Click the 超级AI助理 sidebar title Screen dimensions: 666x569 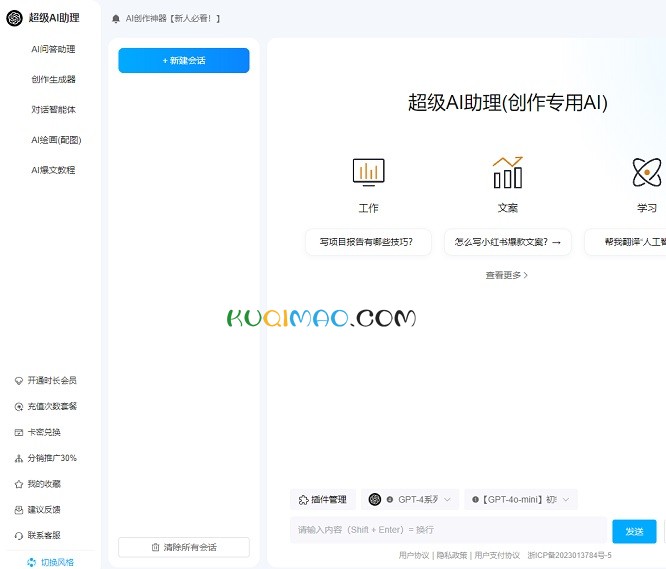[54, 18]
